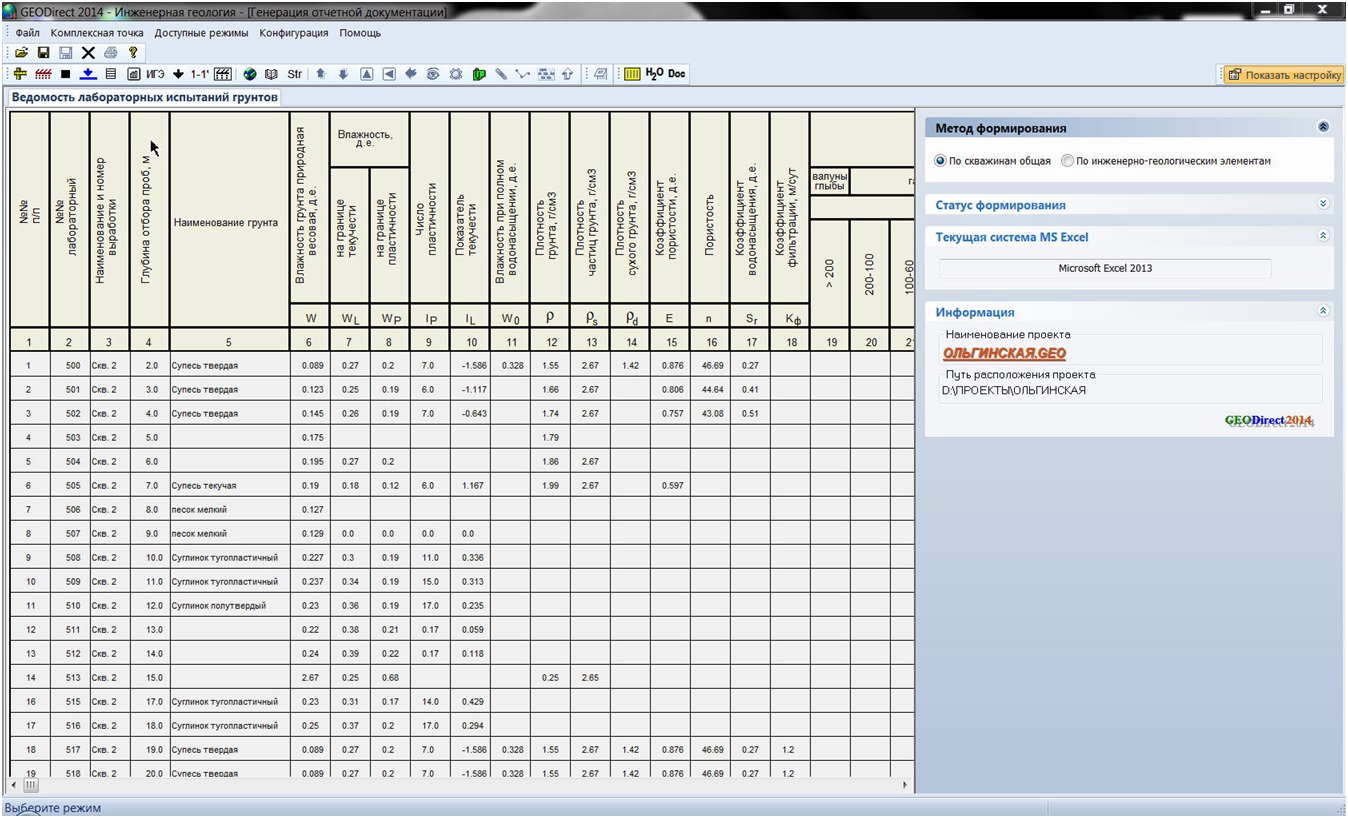The width and height of the screenshot is (1348, 818).
Task: Click the globe icon in toolbar
Action: (250, 74)
